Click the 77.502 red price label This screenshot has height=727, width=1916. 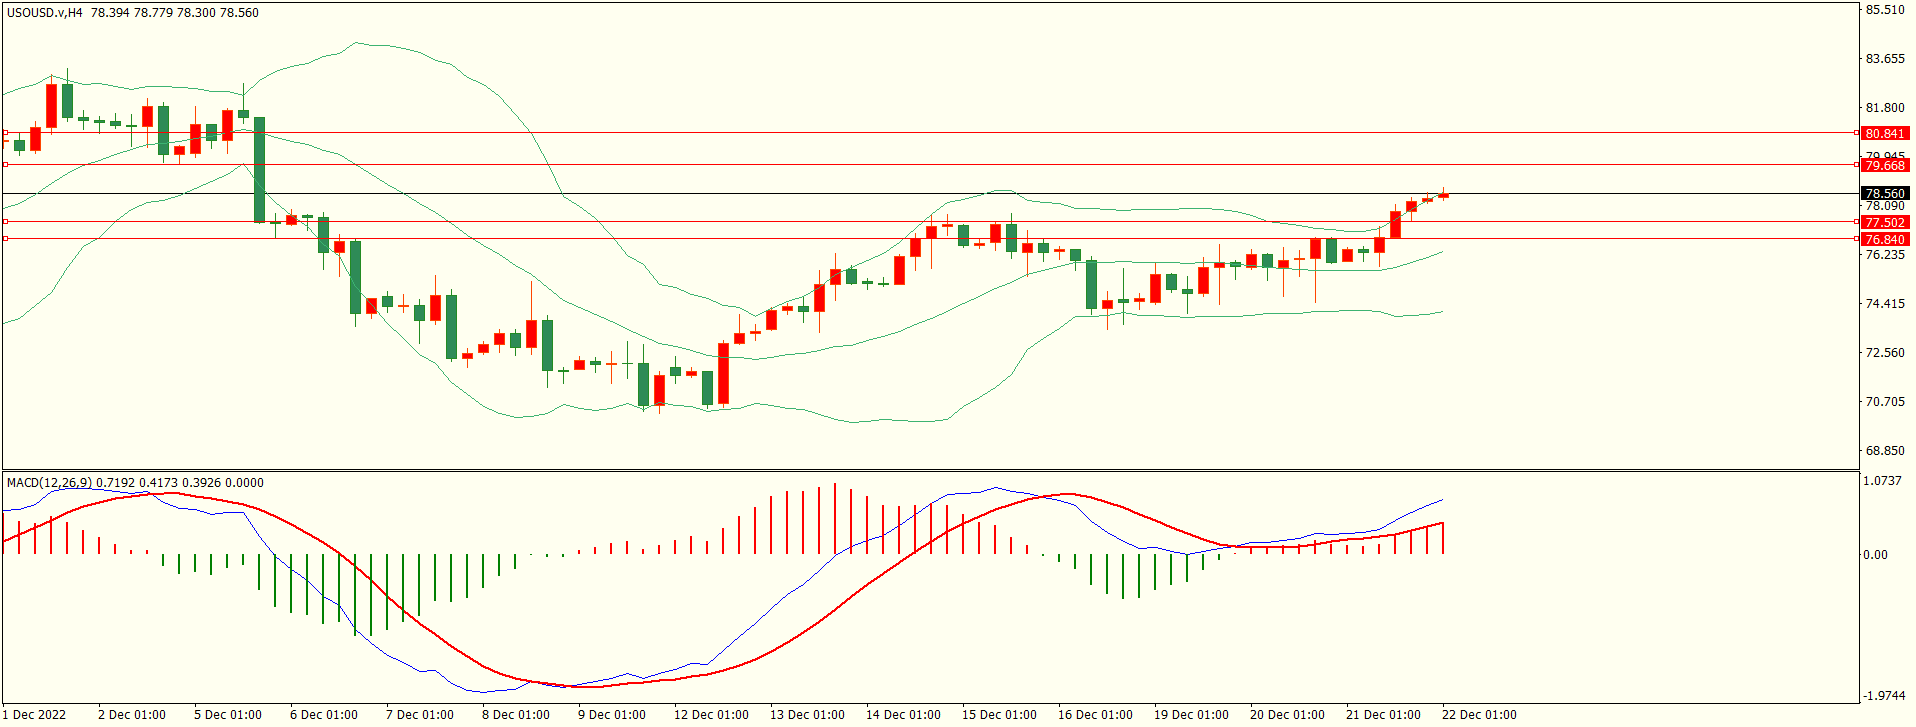[x=1884, y=223]
